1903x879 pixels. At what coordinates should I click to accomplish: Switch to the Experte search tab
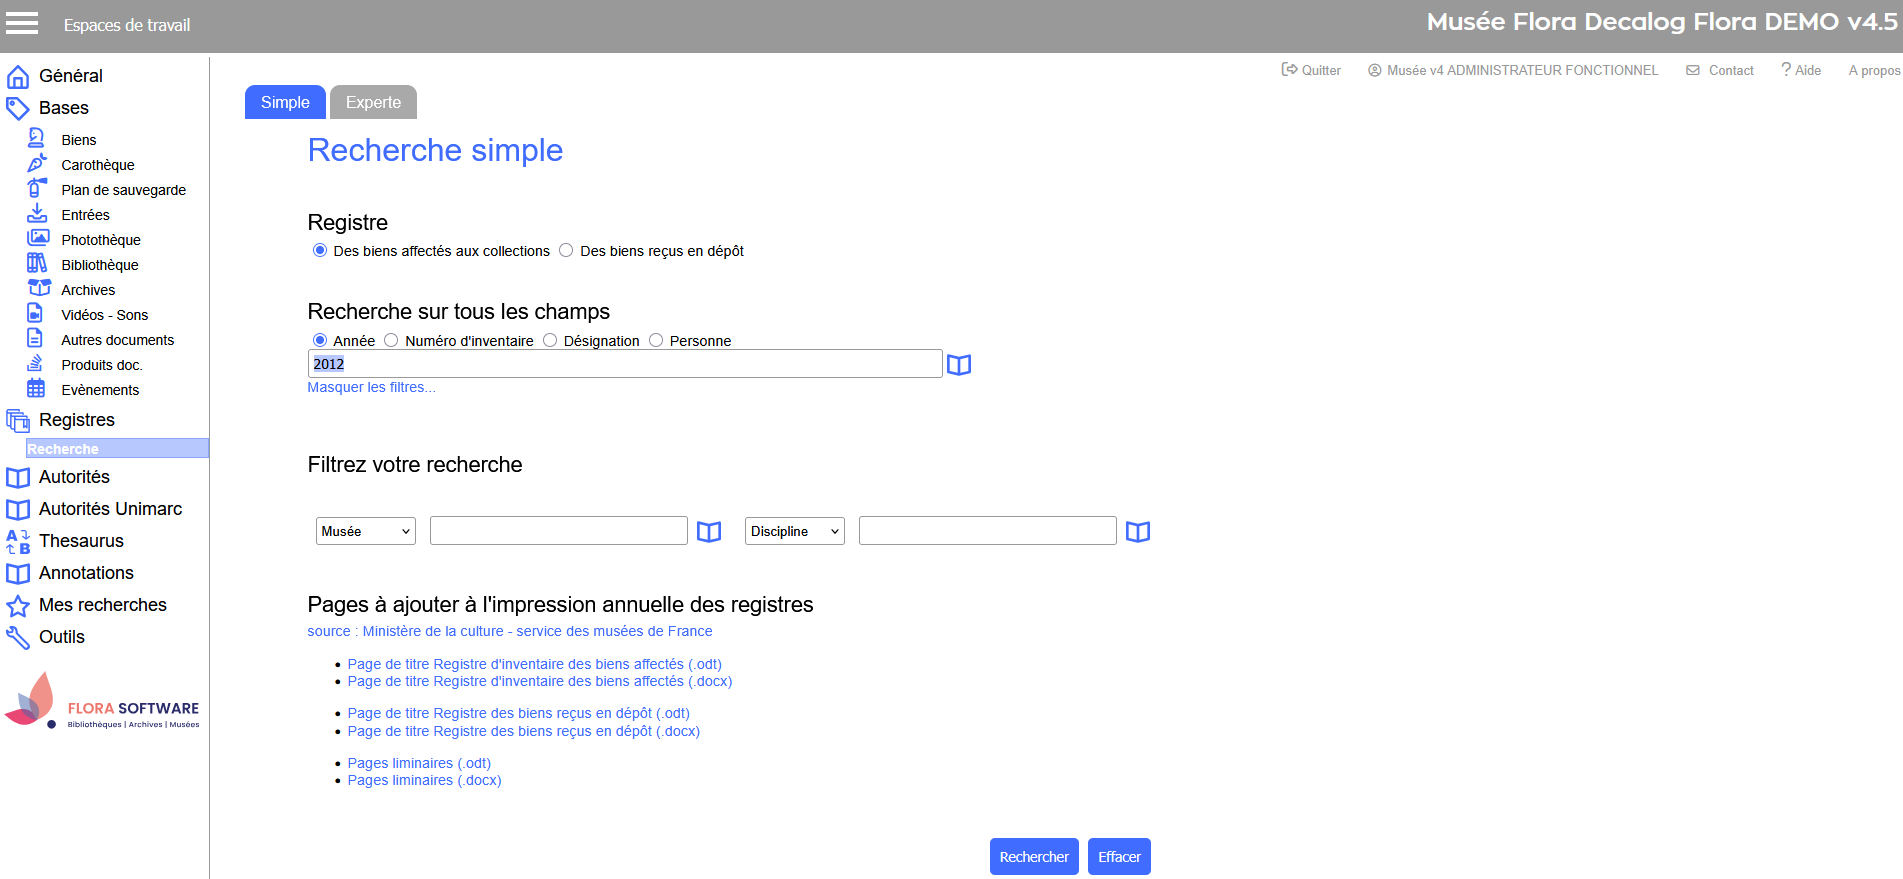373,103
